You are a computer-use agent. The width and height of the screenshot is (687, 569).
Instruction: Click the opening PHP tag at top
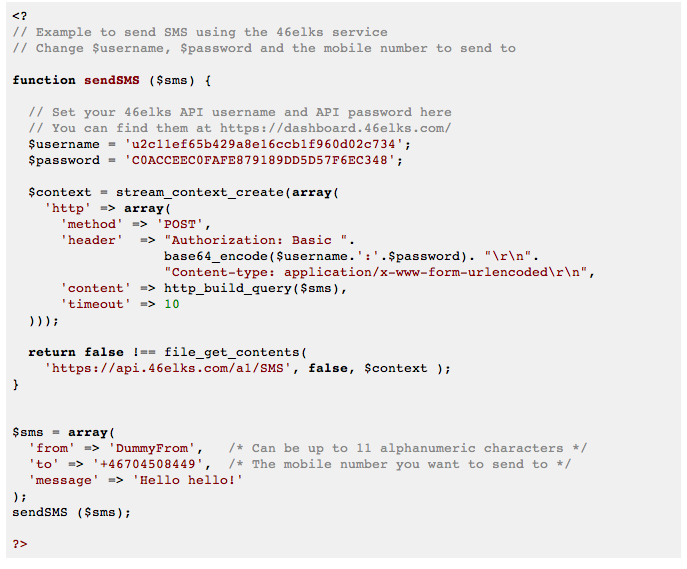coord(20,16)
